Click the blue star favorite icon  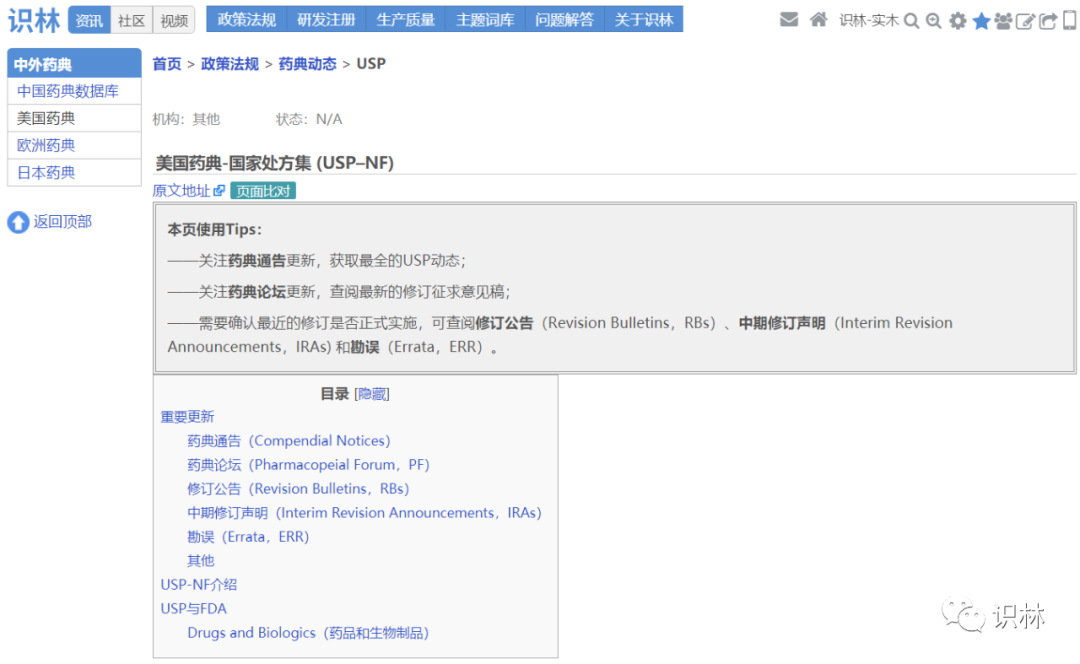tap(981, 21)
